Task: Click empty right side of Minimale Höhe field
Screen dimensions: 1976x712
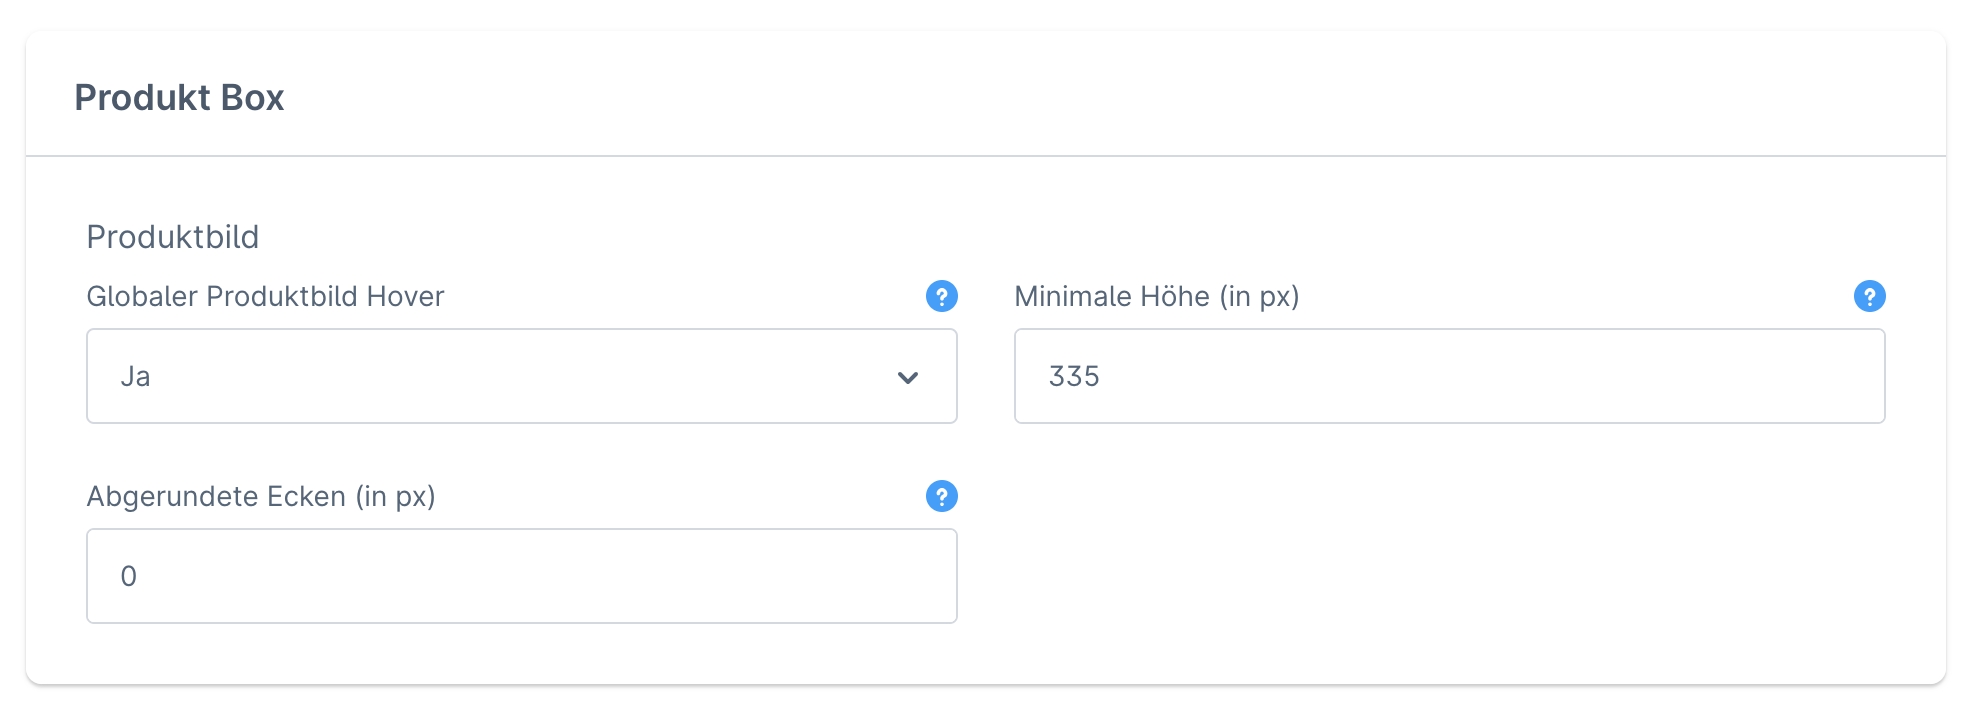Action: click(1700, 376)
